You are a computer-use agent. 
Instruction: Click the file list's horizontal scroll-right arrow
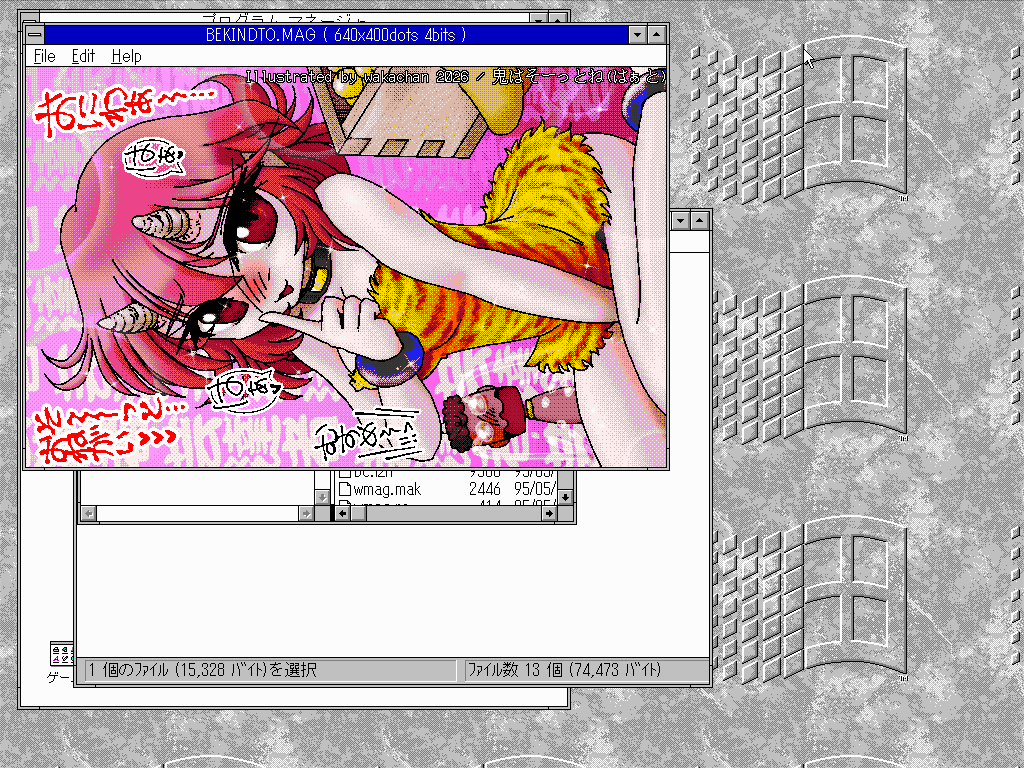pyautogui.click(x=549, y=513)
